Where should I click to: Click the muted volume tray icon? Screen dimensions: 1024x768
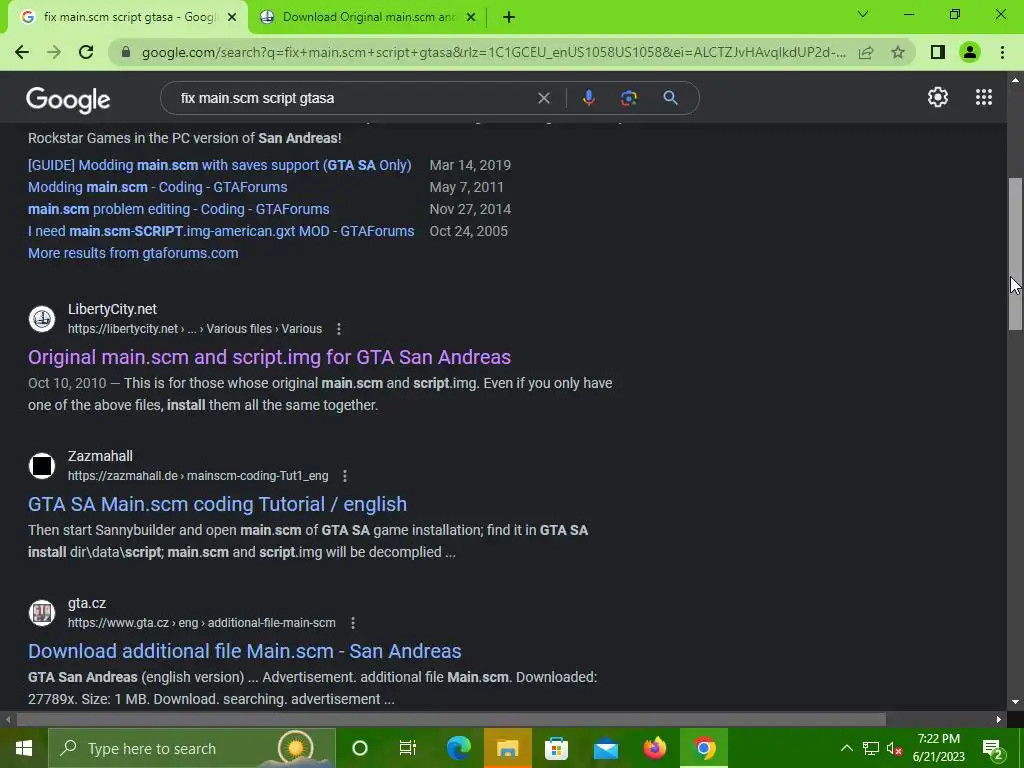(x=895, y=749)
